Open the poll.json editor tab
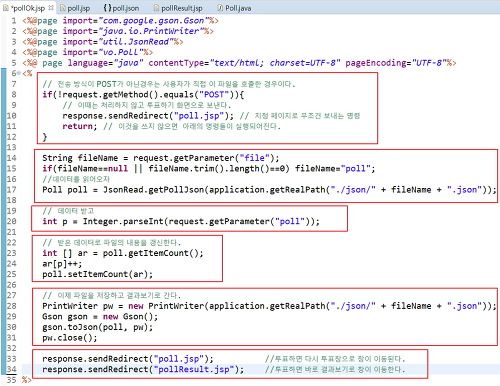Screen dimensions: 500x386 click(x=121, y=8)
